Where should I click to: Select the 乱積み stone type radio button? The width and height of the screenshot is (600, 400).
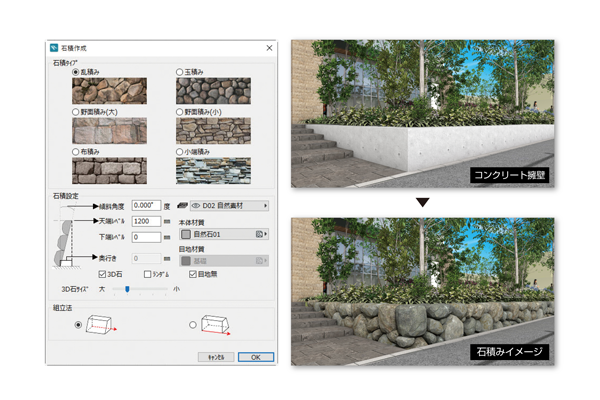[76, 73]
